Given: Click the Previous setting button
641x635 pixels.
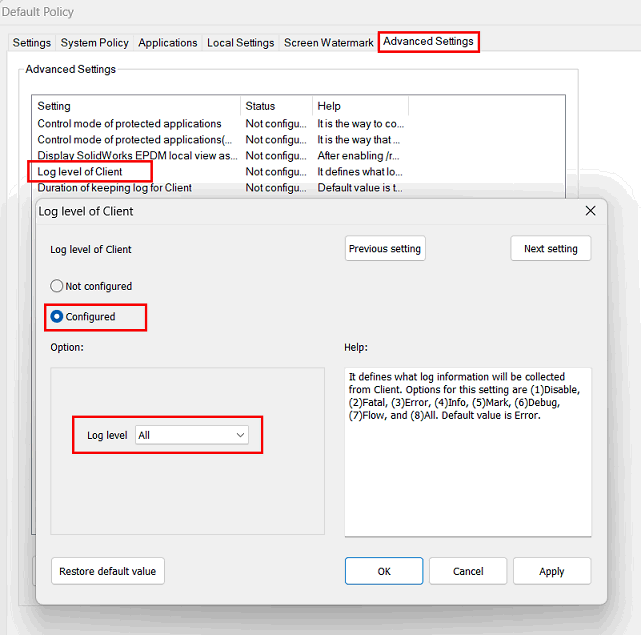Looking at the screenshot, I should click(x=385, y=249).
